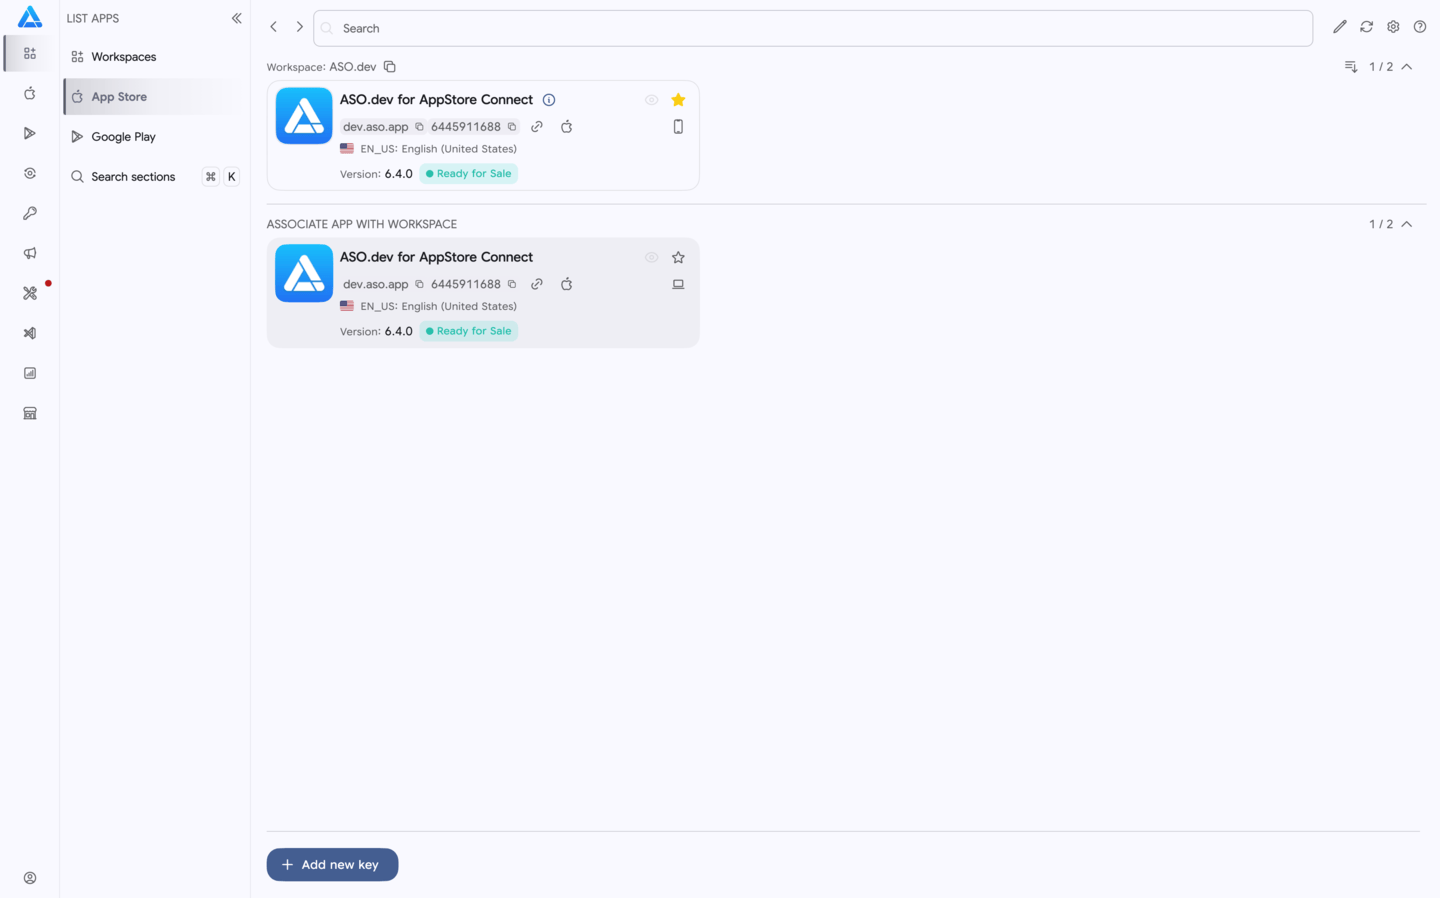Image resolution: width=1440 pixels, height=898 pixels.
Task: Open the megaphone icon in the left rail
Action: (x=30, y=253)
